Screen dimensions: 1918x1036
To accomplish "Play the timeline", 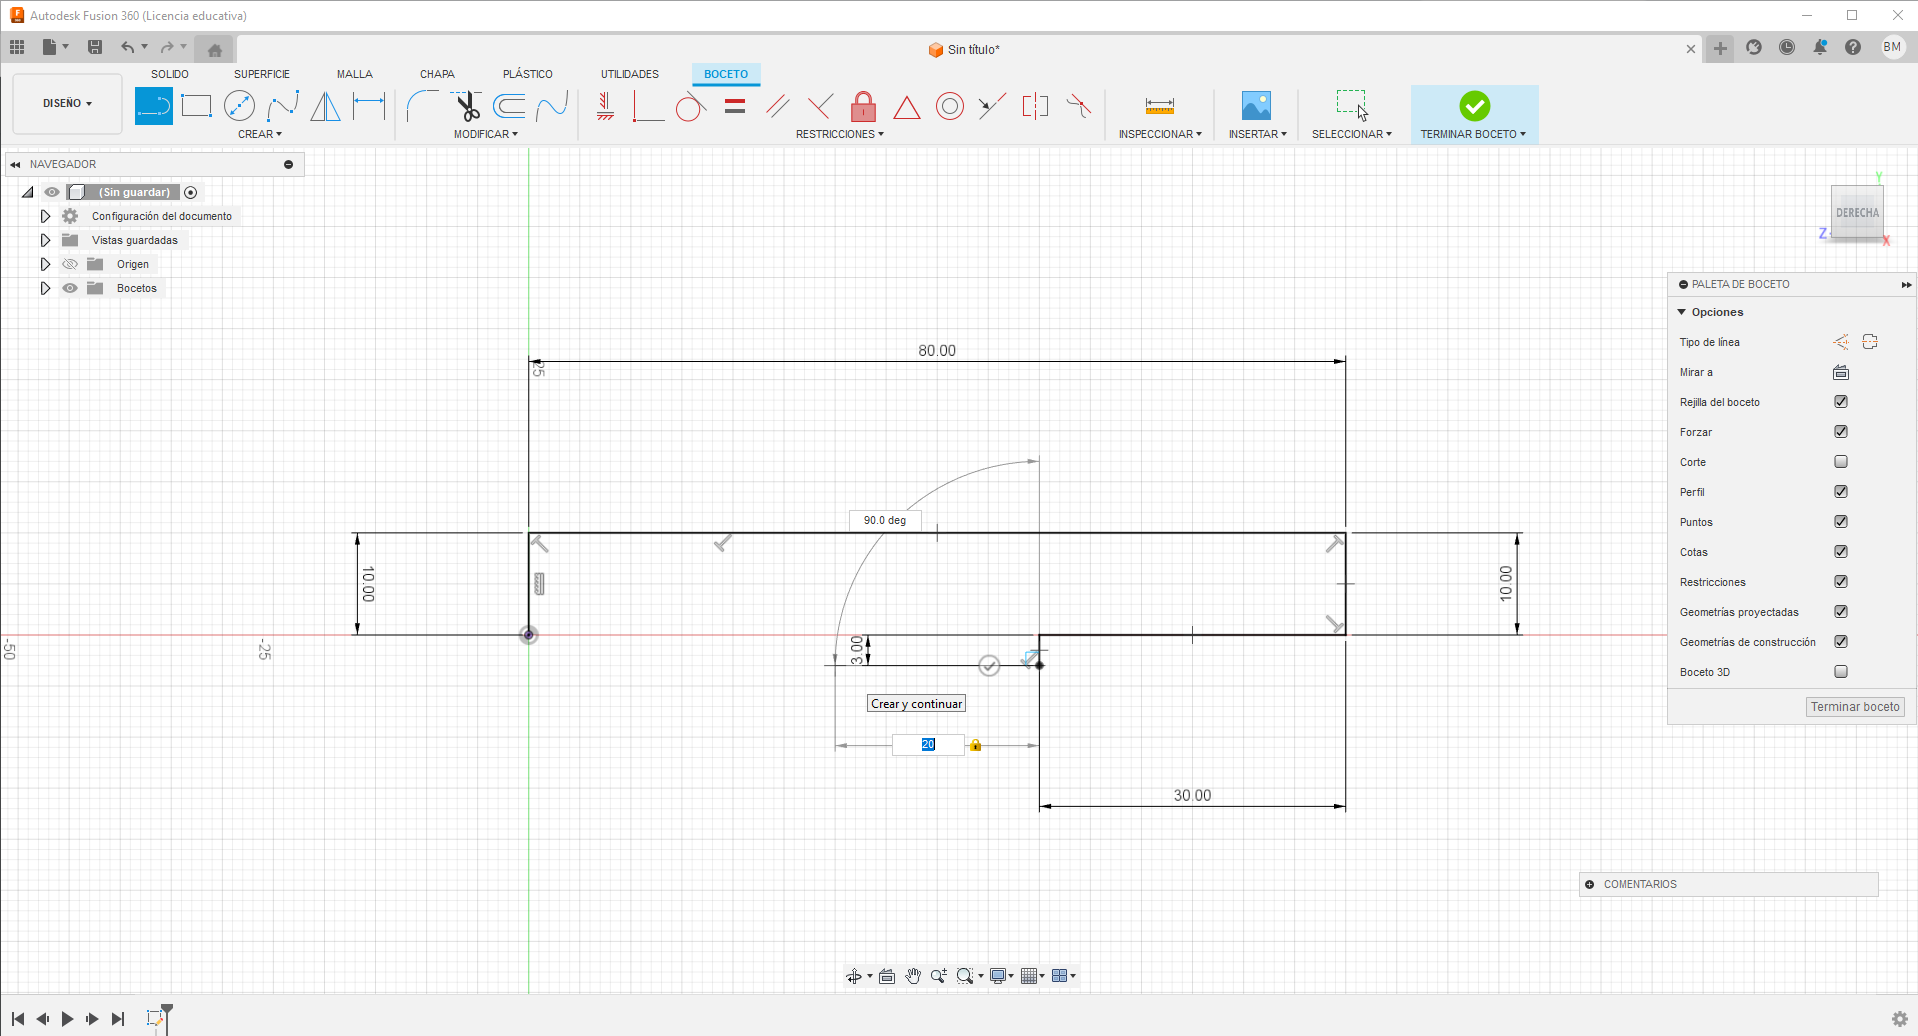I will (67, 1019).
